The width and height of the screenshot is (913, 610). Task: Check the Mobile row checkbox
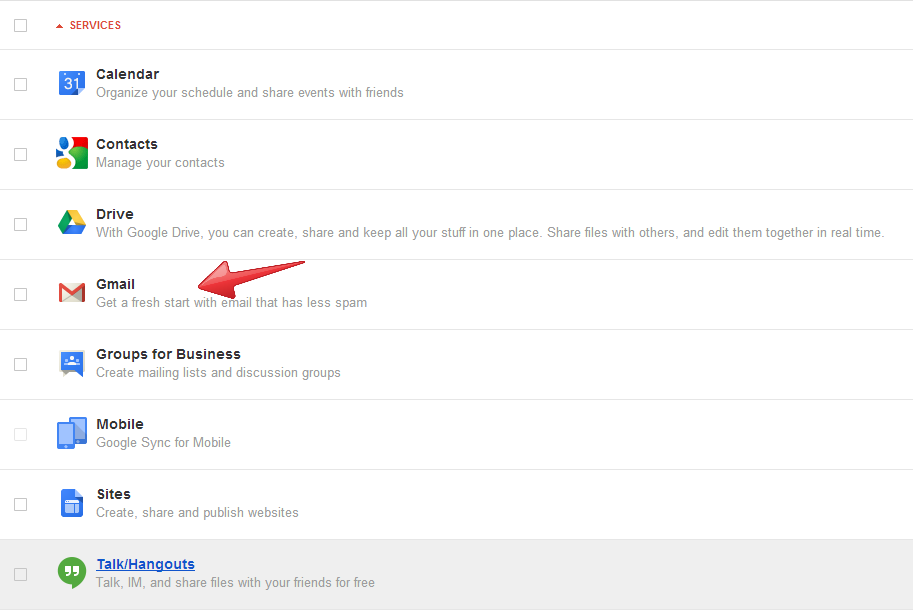[20, 434]
